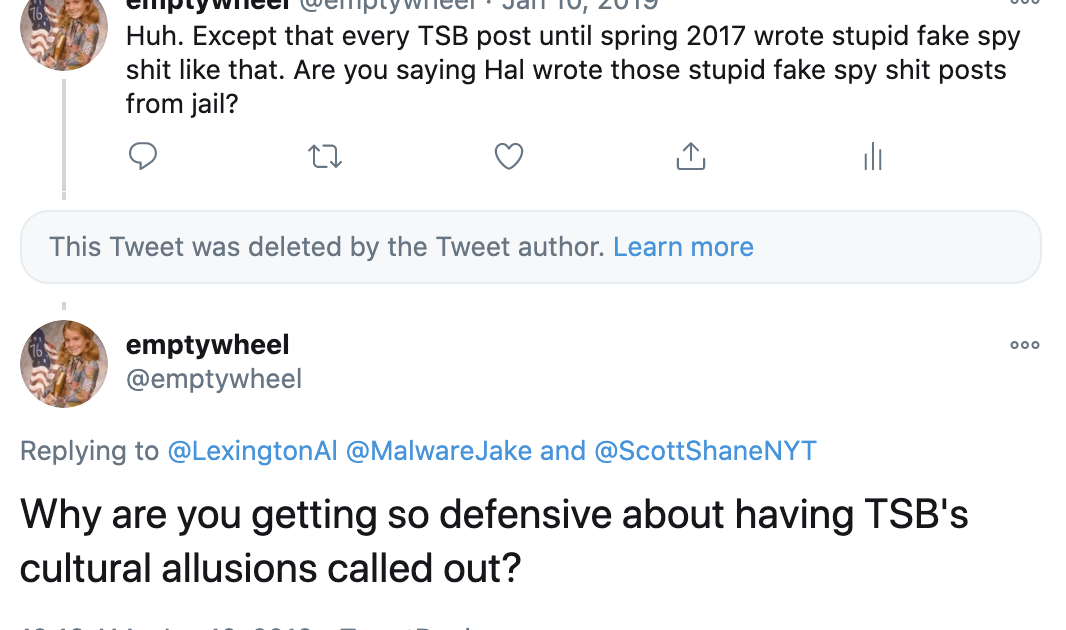Viewport: 1066px width, 630px height.
Task: Open the Jan 10, 2019 tweet date
Action: point(580,4)
